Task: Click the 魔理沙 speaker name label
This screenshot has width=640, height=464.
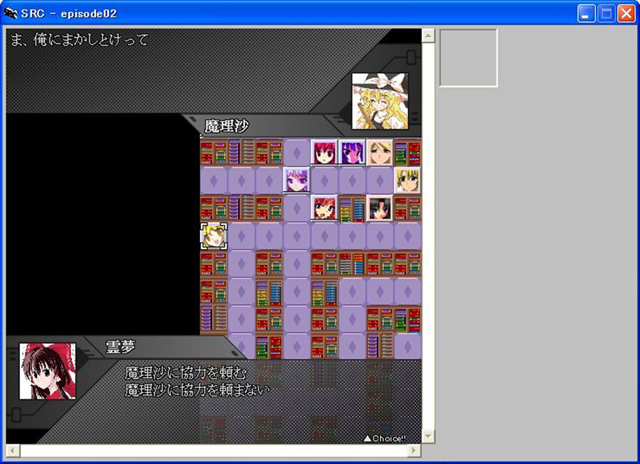Action: (x=226, y=126)
